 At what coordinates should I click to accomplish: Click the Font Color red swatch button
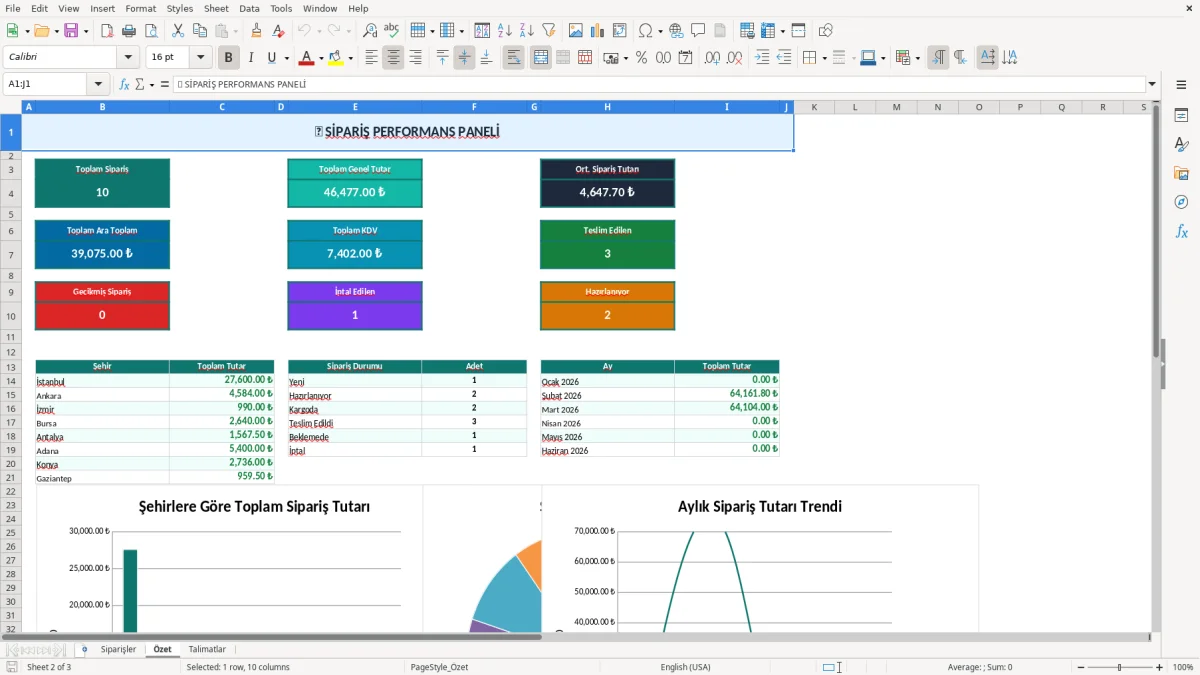306,58
